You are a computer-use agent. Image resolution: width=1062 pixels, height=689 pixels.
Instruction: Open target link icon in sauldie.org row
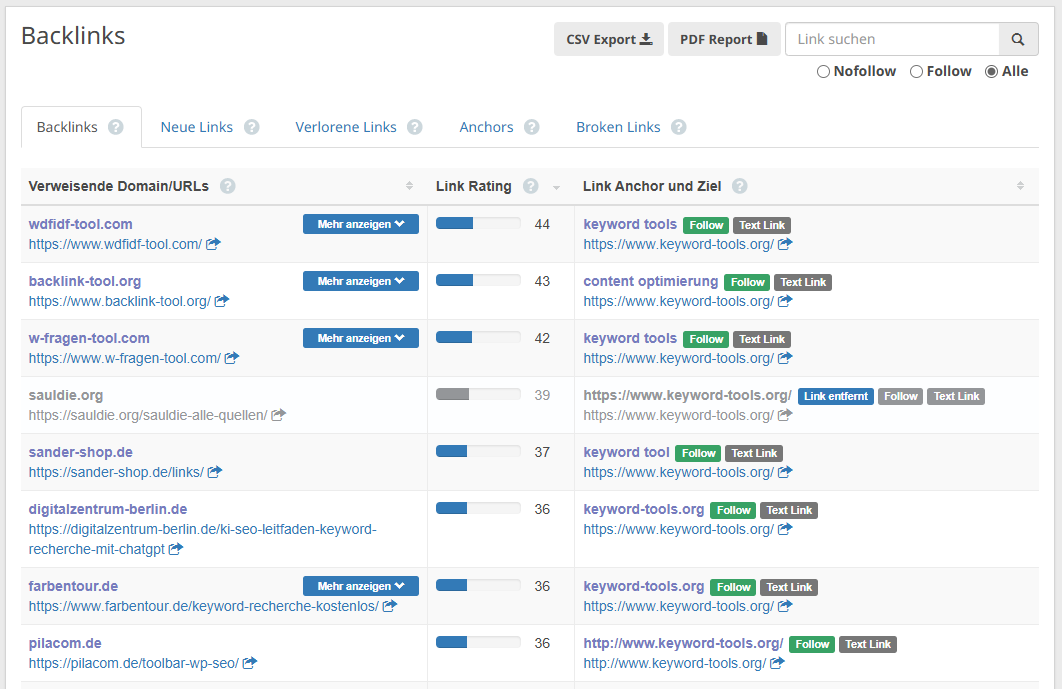pyautogui.click(x=784, y=415)
